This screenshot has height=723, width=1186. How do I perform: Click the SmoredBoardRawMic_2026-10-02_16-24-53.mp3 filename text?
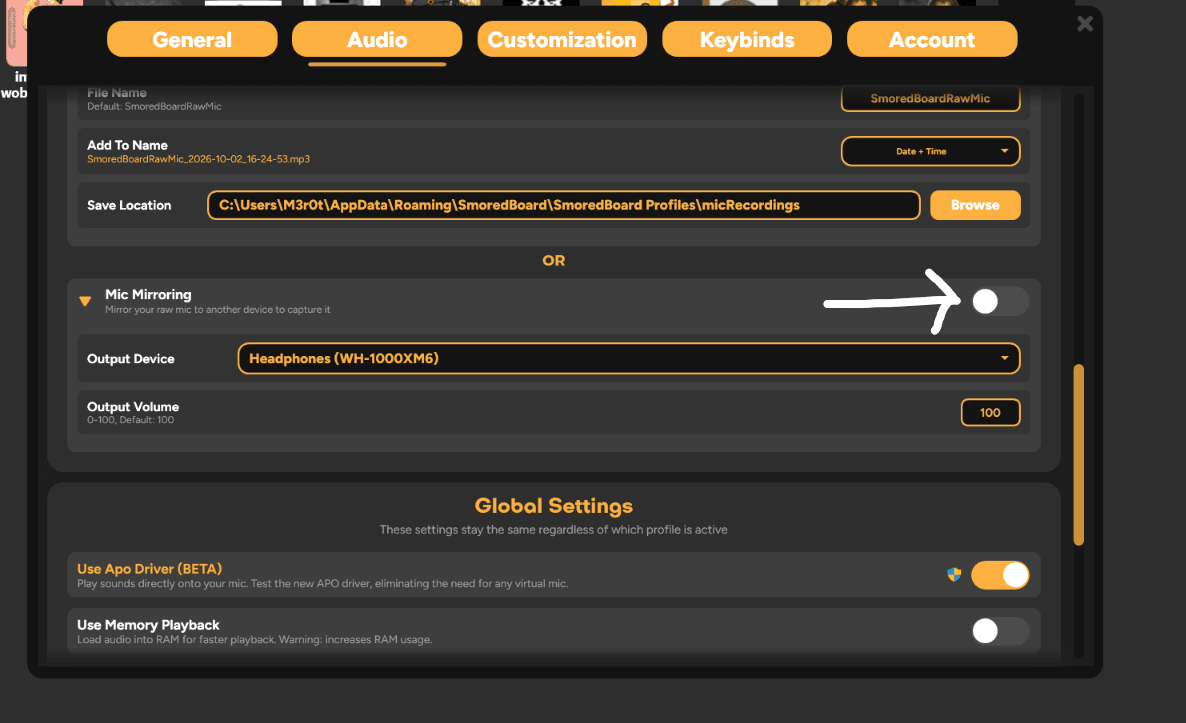(x=198, y=159)
